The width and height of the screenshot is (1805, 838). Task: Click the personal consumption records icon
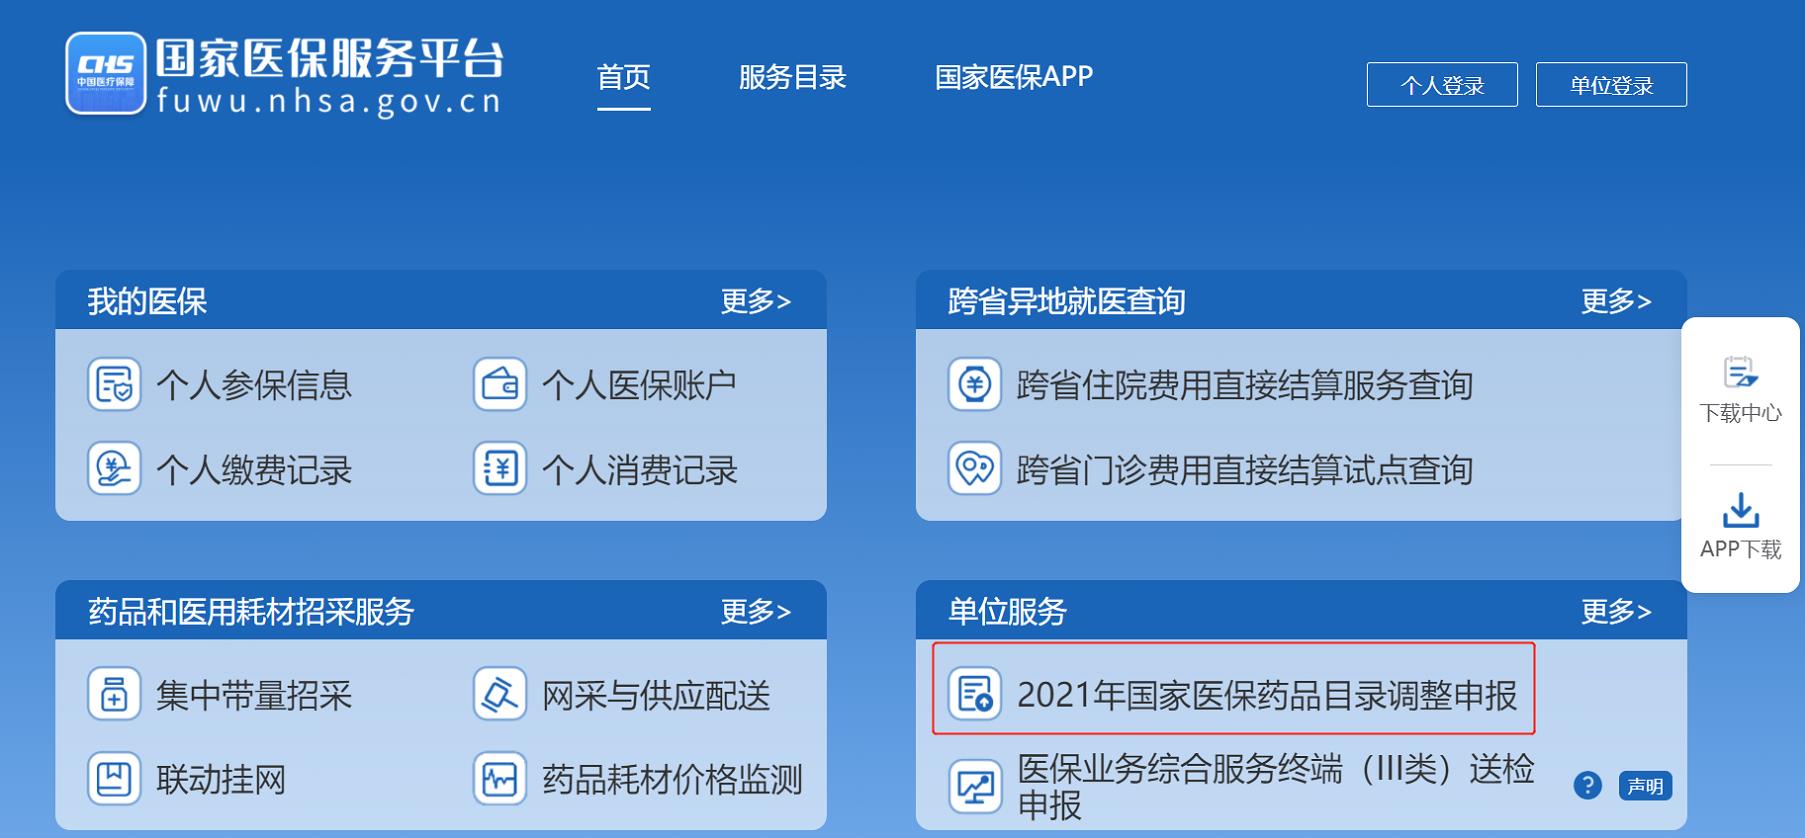[x=500, y=469]
